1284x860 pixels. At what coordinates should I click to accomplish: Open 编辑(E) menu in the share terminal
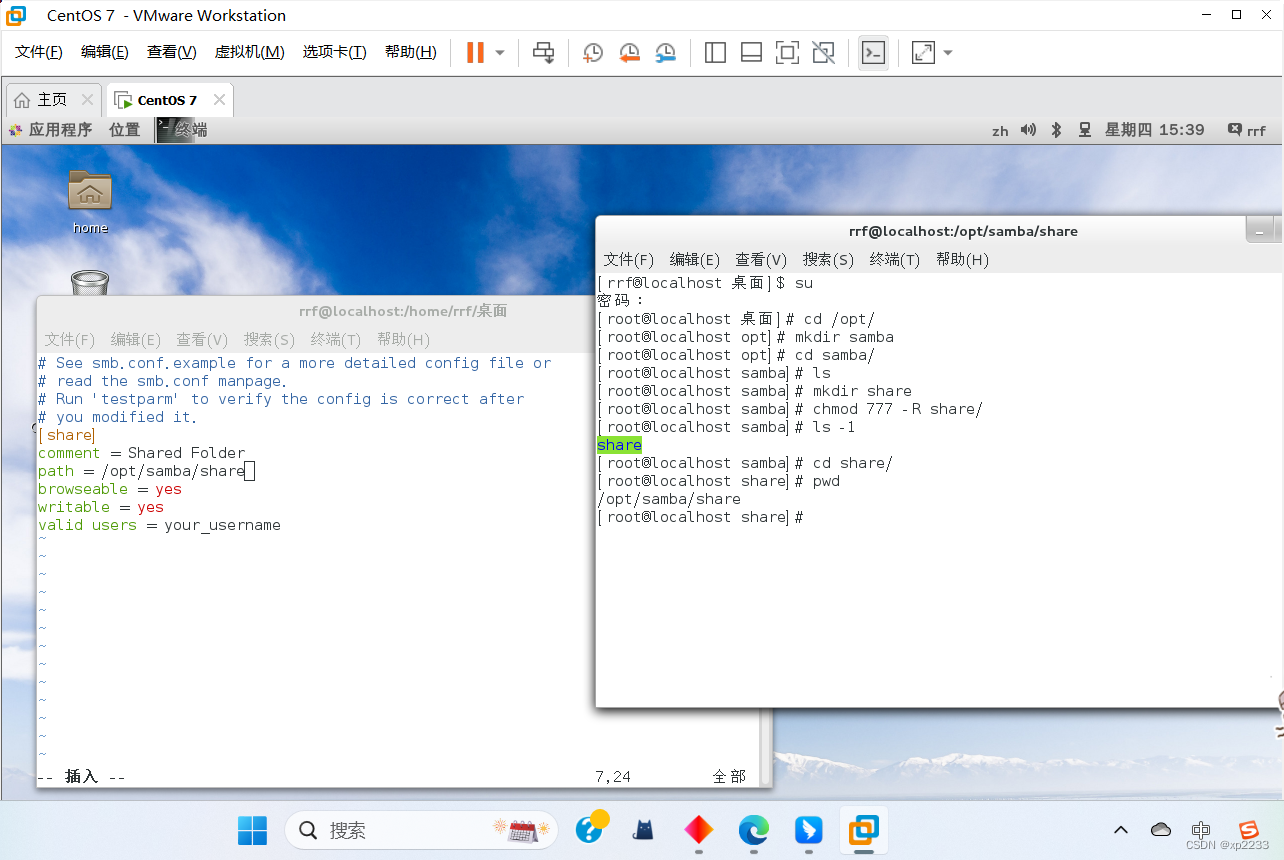pos(695,259)
